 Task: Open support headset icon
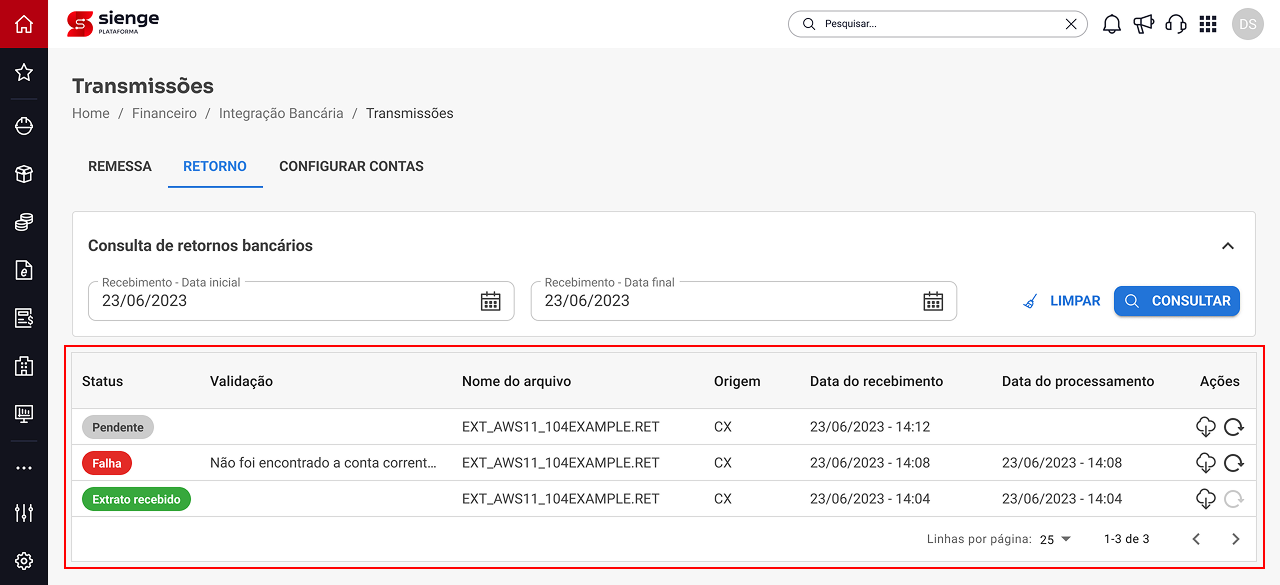[x=1176, y=24]
